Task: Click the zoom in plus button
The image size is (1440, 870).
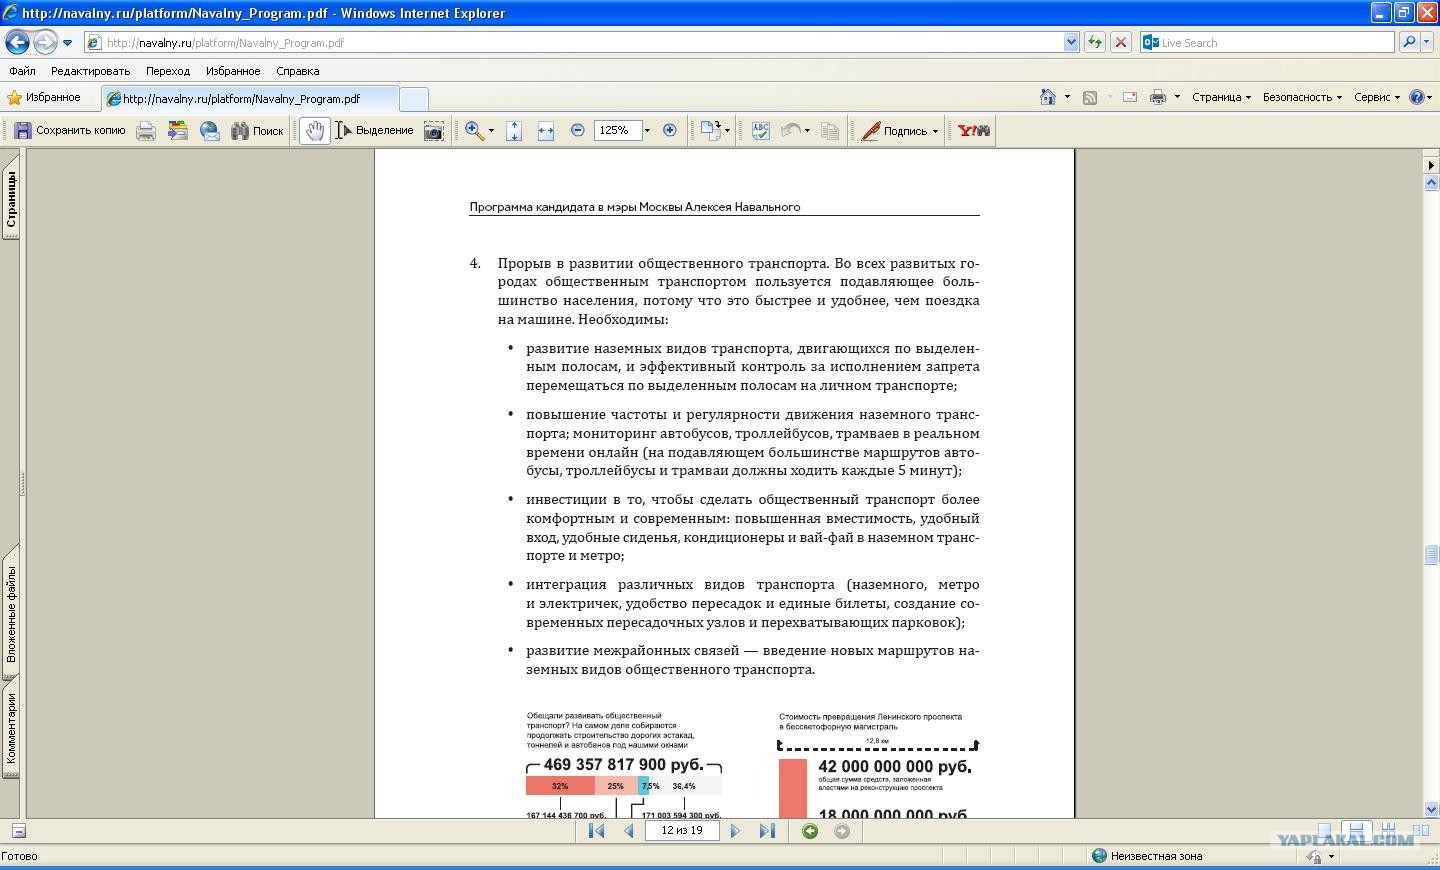Action: pyautogui.click(x=670, y=130)
